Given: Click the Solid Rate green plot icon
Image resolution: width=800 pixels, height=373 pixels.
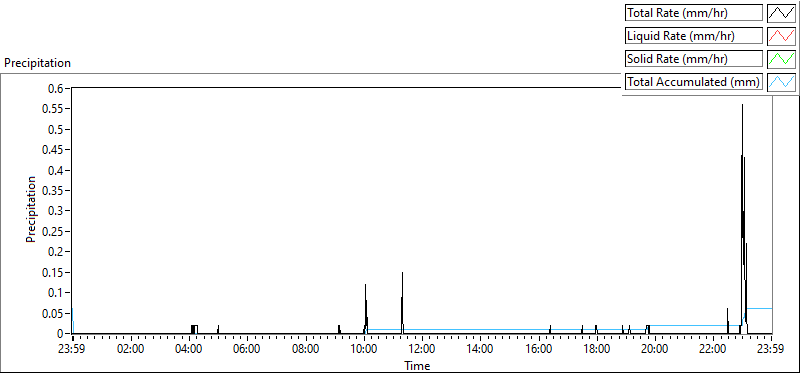Looking at the screenshot, I should coord(781,59).
